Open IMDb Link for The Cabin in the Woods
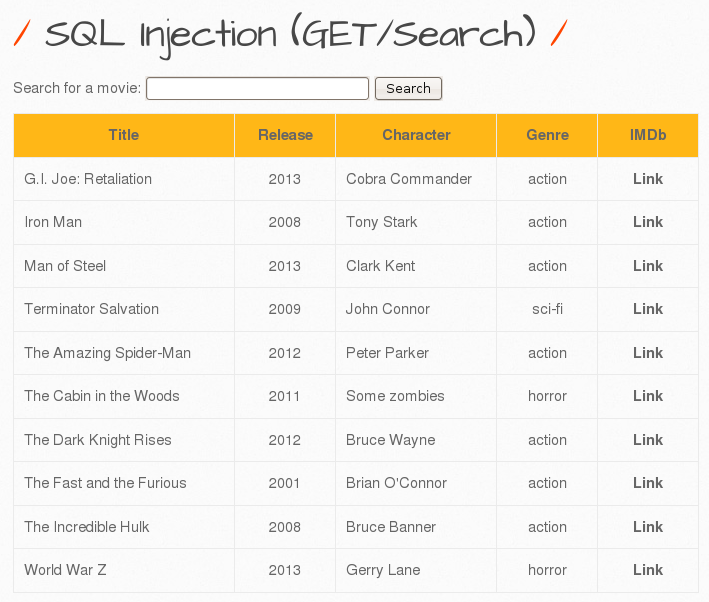This screenshot has height=602, width=709. pos(648,396)
